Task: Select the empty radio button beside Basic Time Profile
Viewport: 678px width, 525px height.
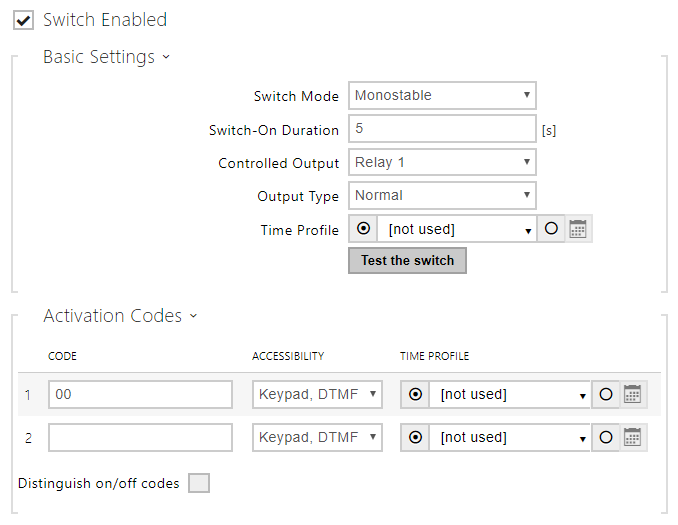Action: pos(551,229)
